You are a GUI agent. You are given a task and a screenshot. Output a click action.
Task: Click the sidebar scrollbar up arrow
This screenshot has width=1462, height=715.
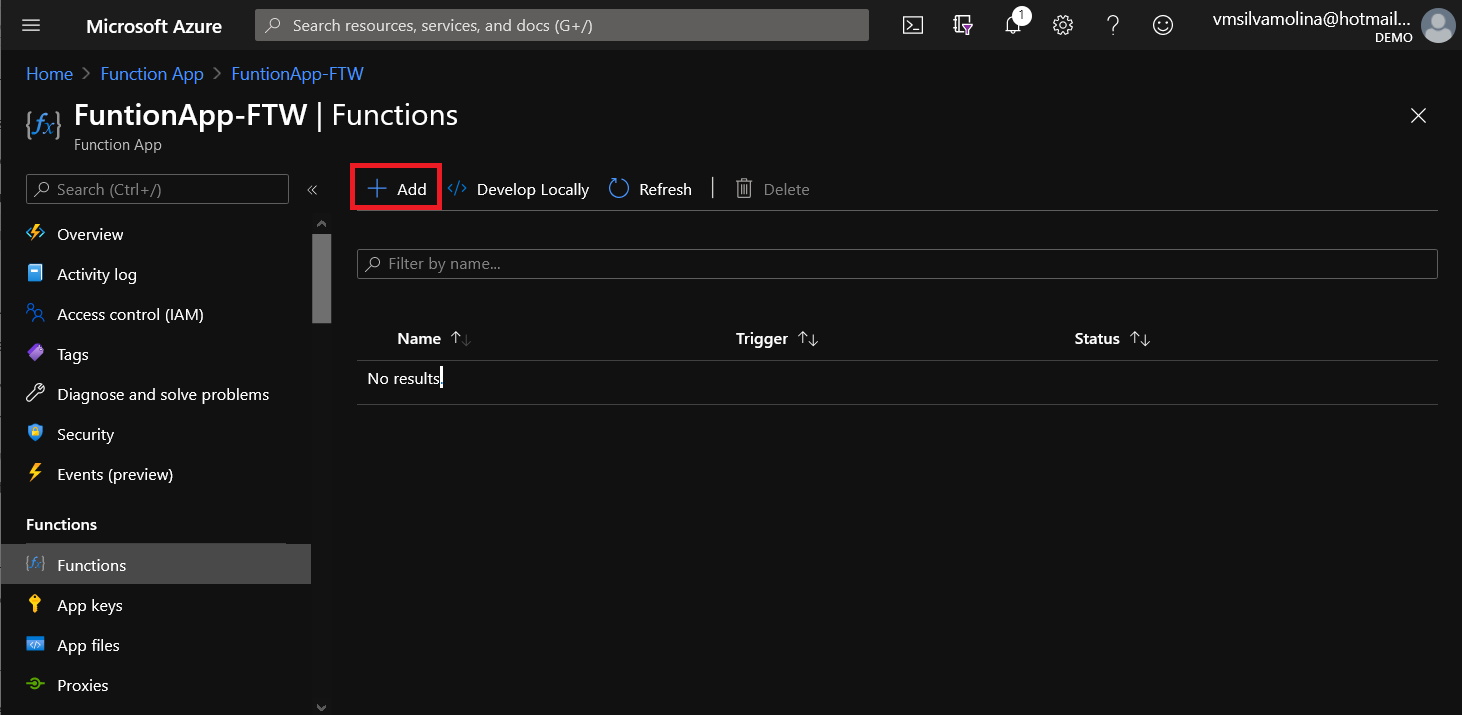coord(321,223)
